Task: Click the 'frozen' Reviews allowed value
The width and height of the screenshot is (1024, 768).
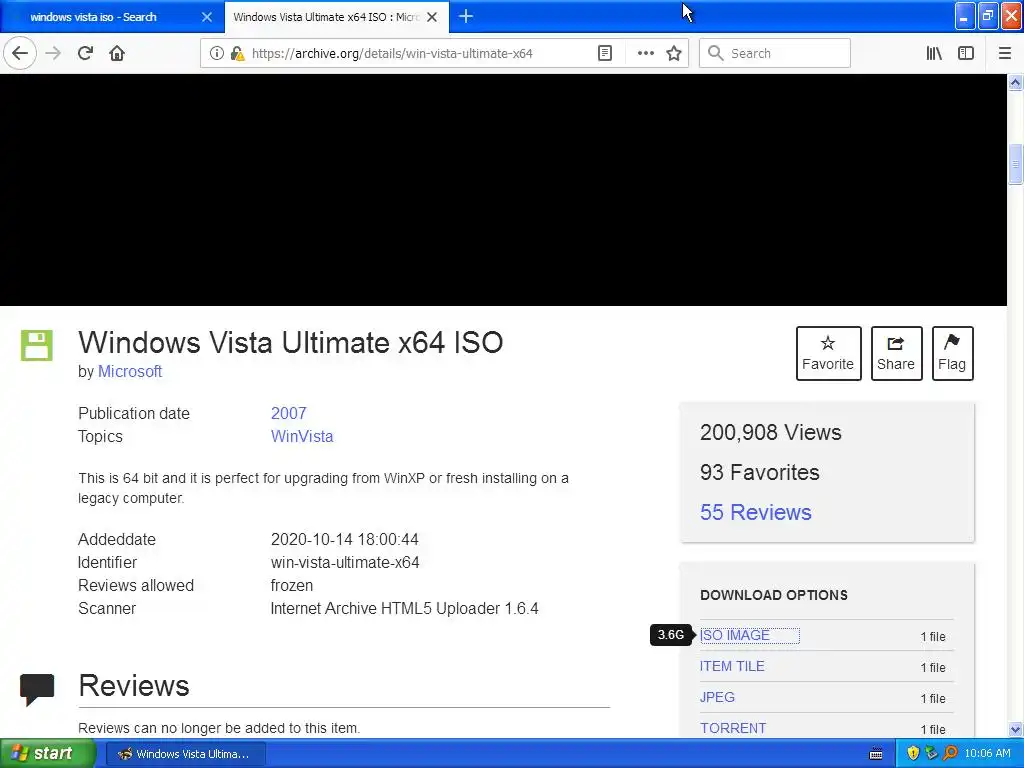Action: 292,585
